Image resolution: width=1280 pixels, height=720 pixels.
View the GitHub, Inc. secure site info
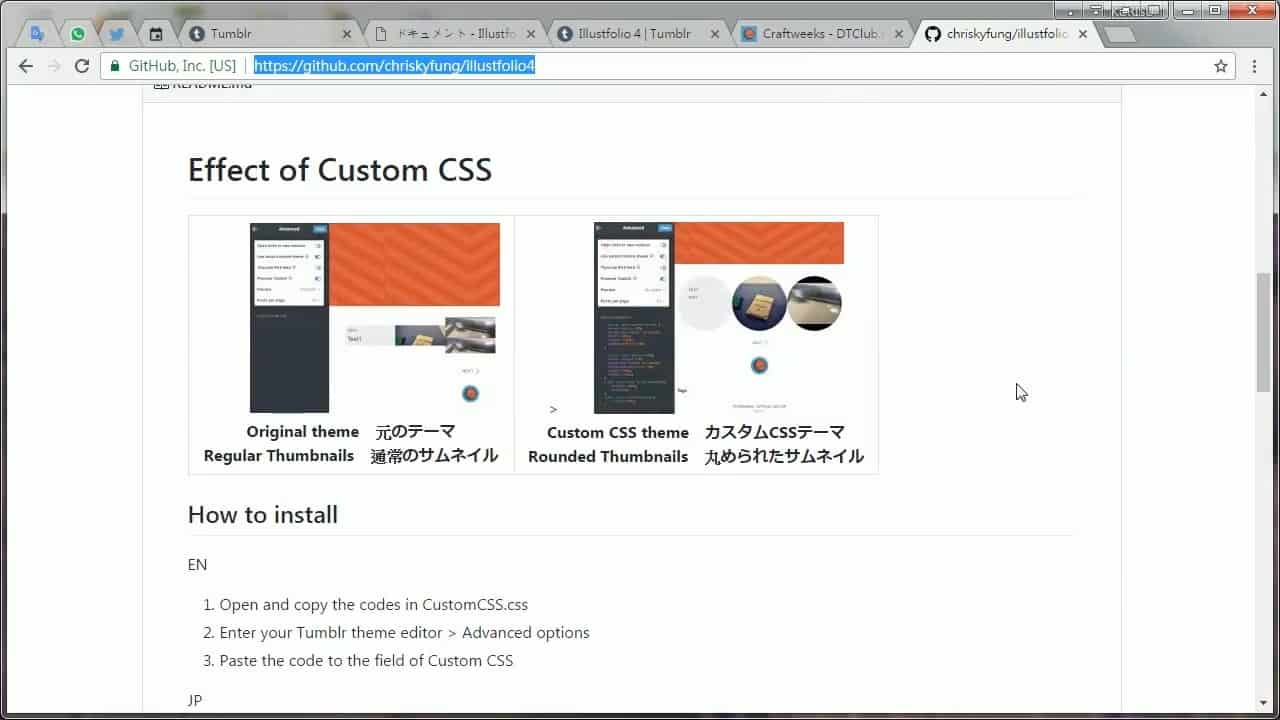174,66
